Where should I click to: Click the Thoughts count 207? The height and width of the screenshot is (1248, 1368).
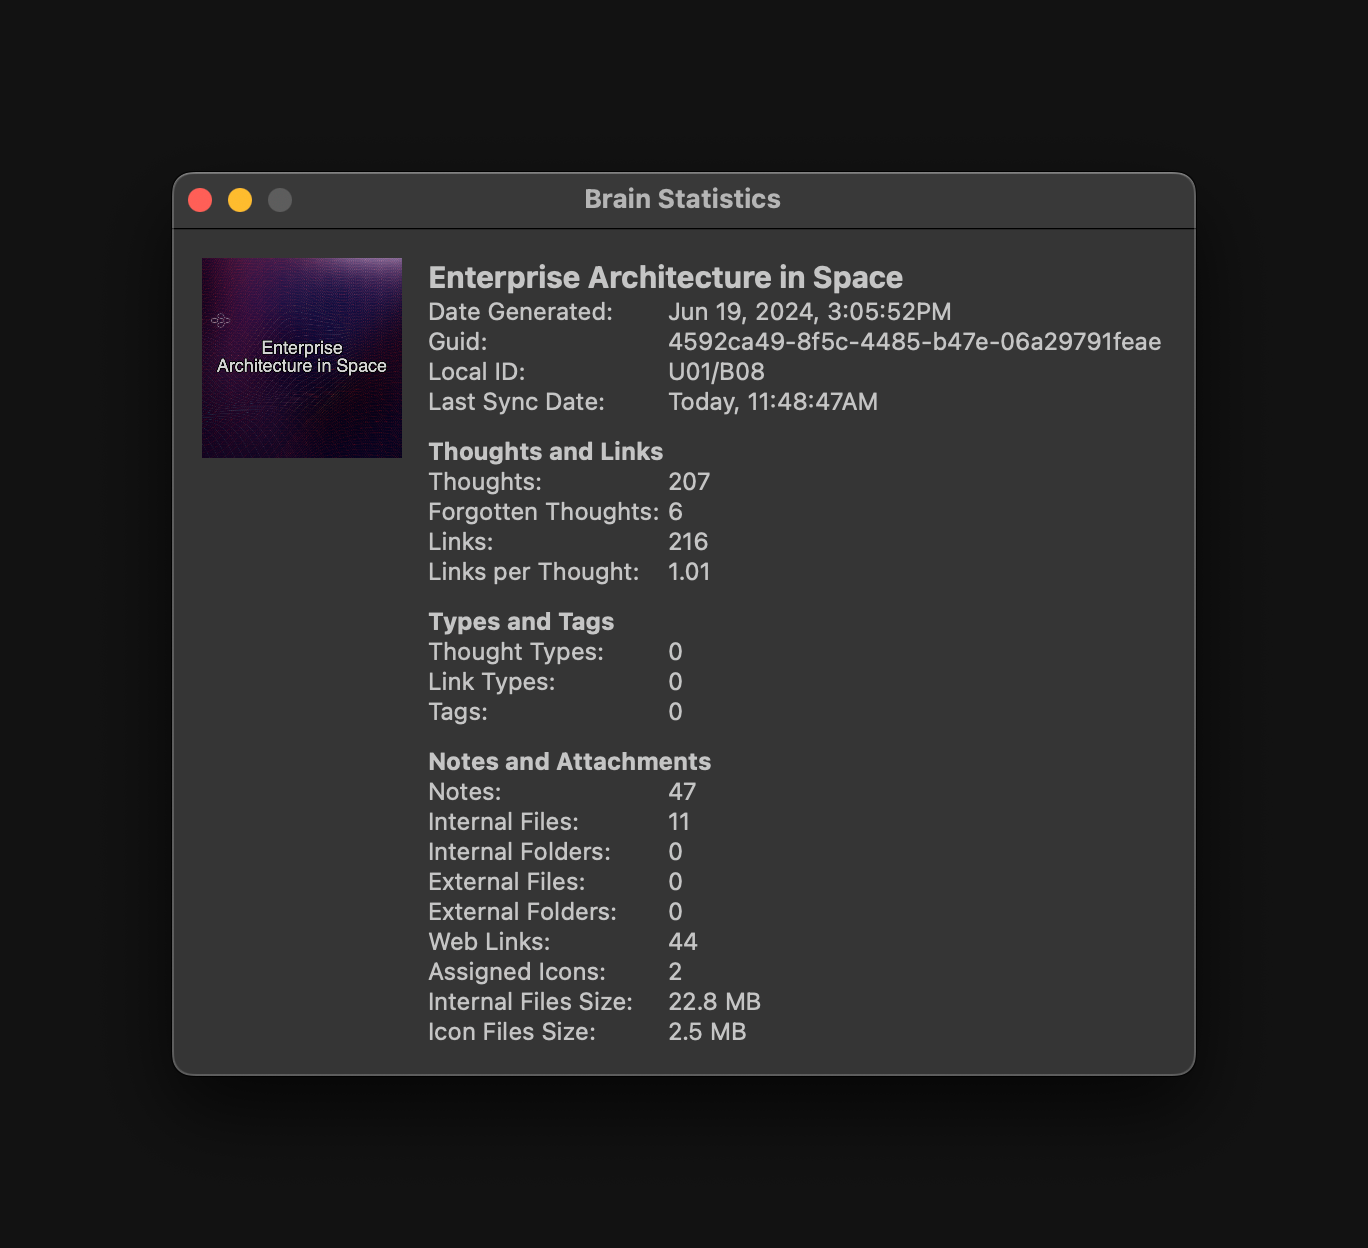688,482
